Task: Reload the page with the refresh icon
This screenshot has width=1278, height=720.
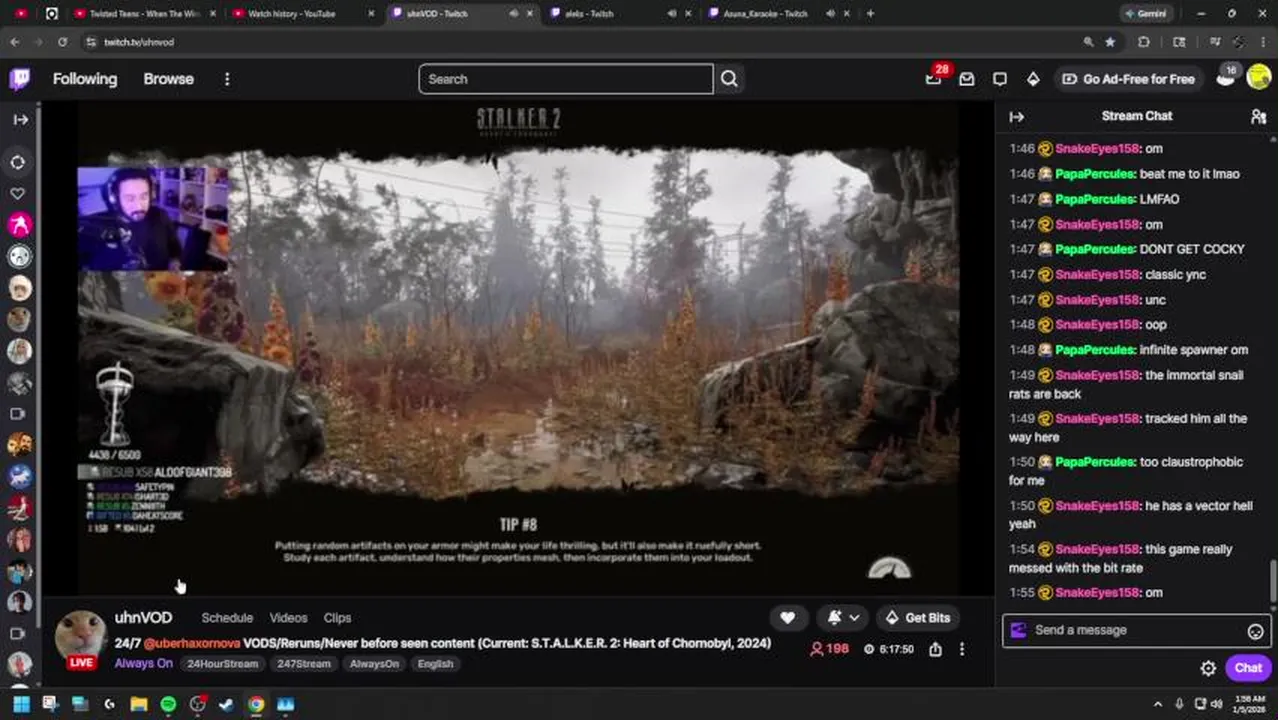Action: pos(62,42)
